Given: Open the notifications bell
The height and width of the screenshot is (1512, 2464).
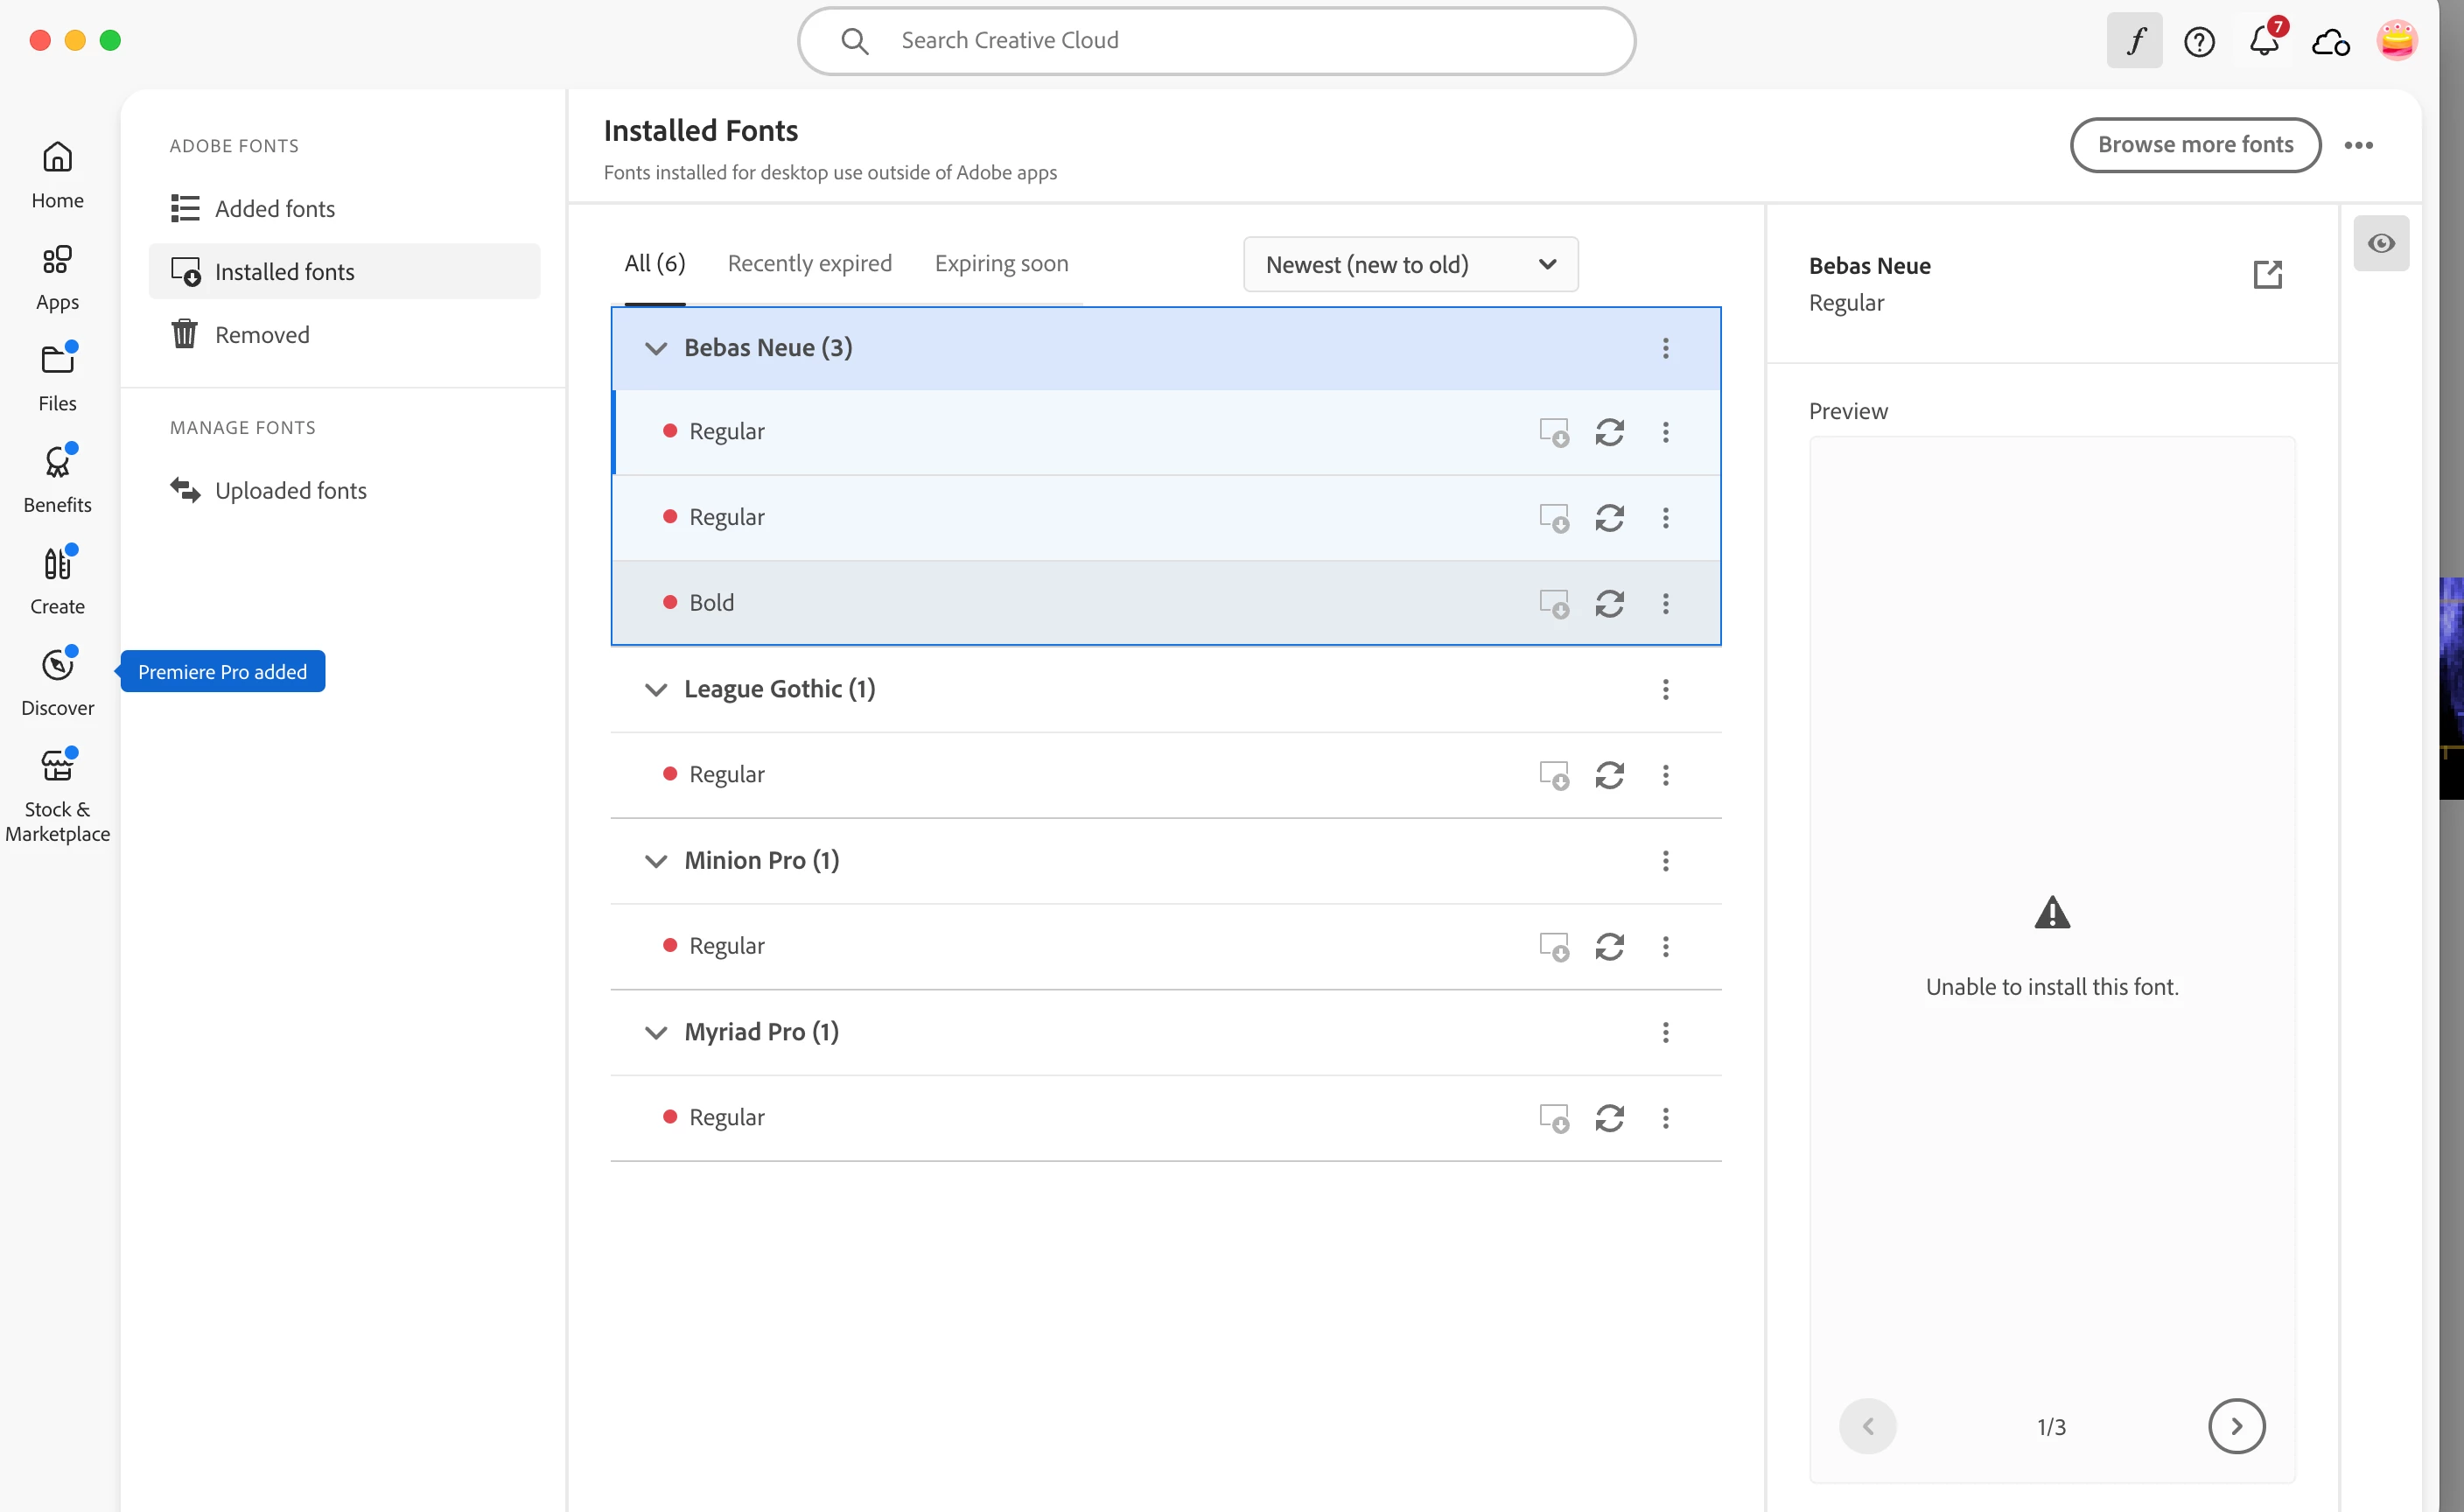Looking at the screenshot, I should point(2263,41).
